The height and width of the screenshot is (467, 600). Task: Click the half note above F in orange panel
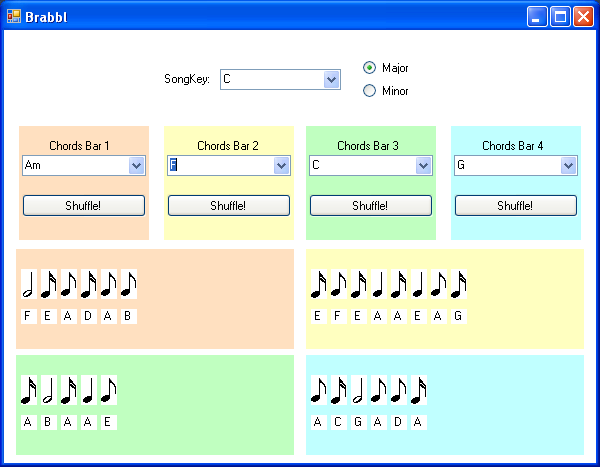(x=29, y=284)
